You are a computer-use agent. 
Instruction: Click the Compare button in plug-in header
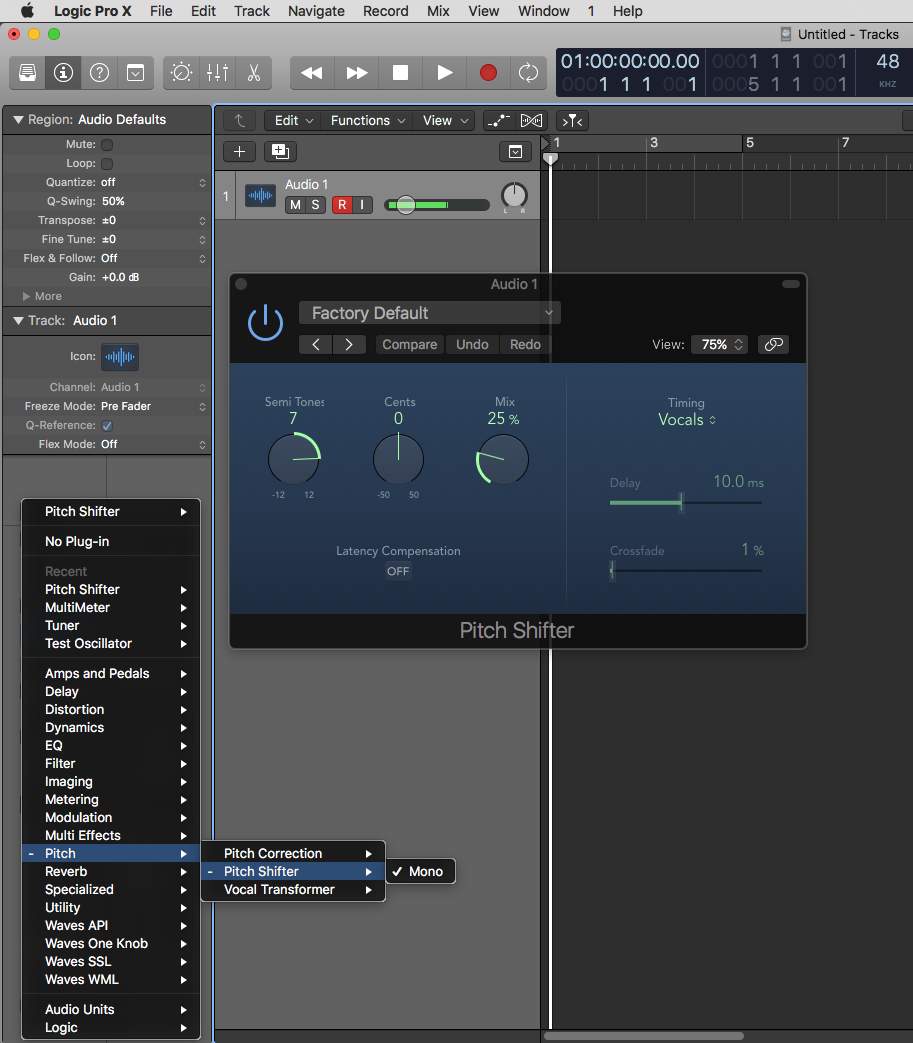click(x=410, y=345)
